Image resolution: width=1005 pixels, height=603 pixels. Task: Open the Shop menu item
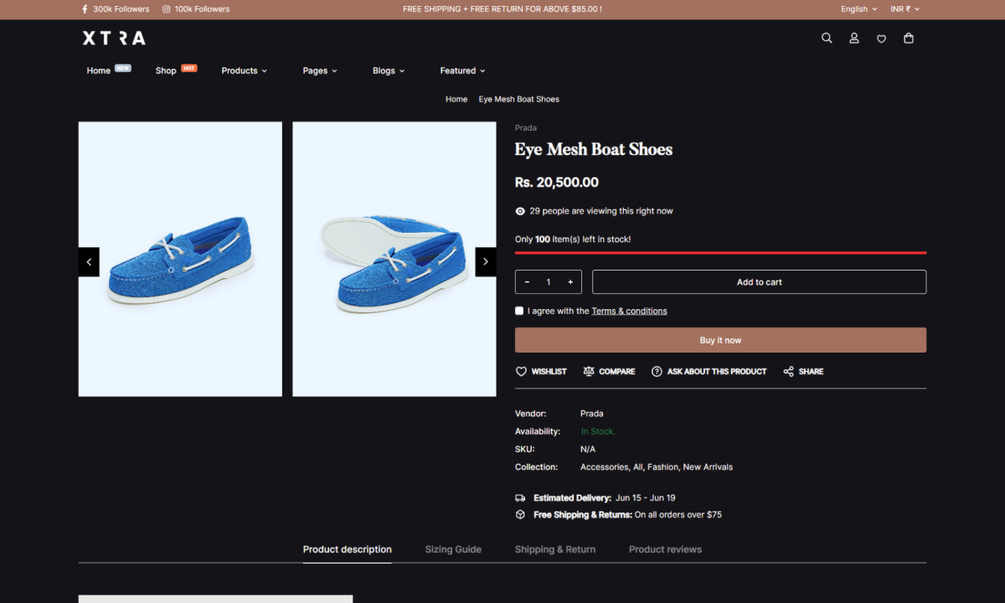[165, 70]
